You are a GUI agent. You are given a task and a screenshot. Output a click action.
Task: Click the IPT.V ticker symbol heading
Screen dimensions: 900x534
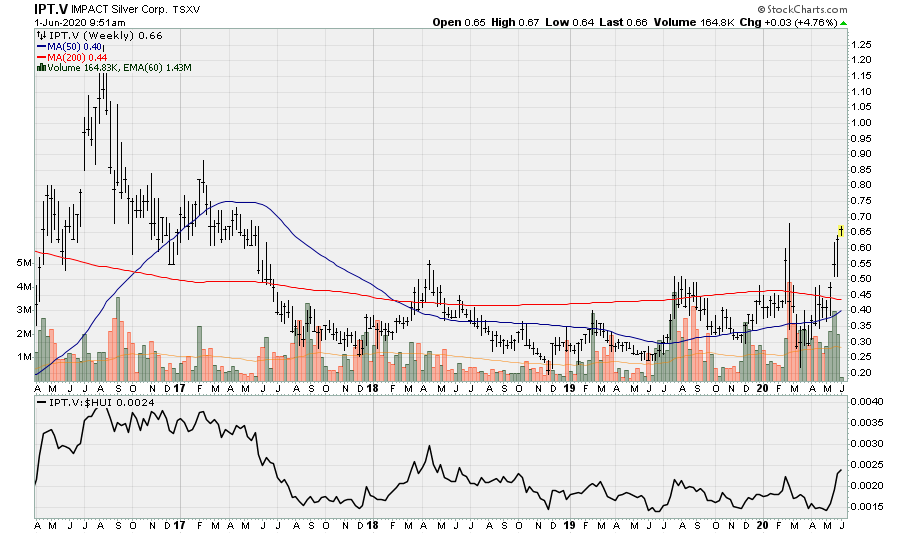click(x=51, y=9)
